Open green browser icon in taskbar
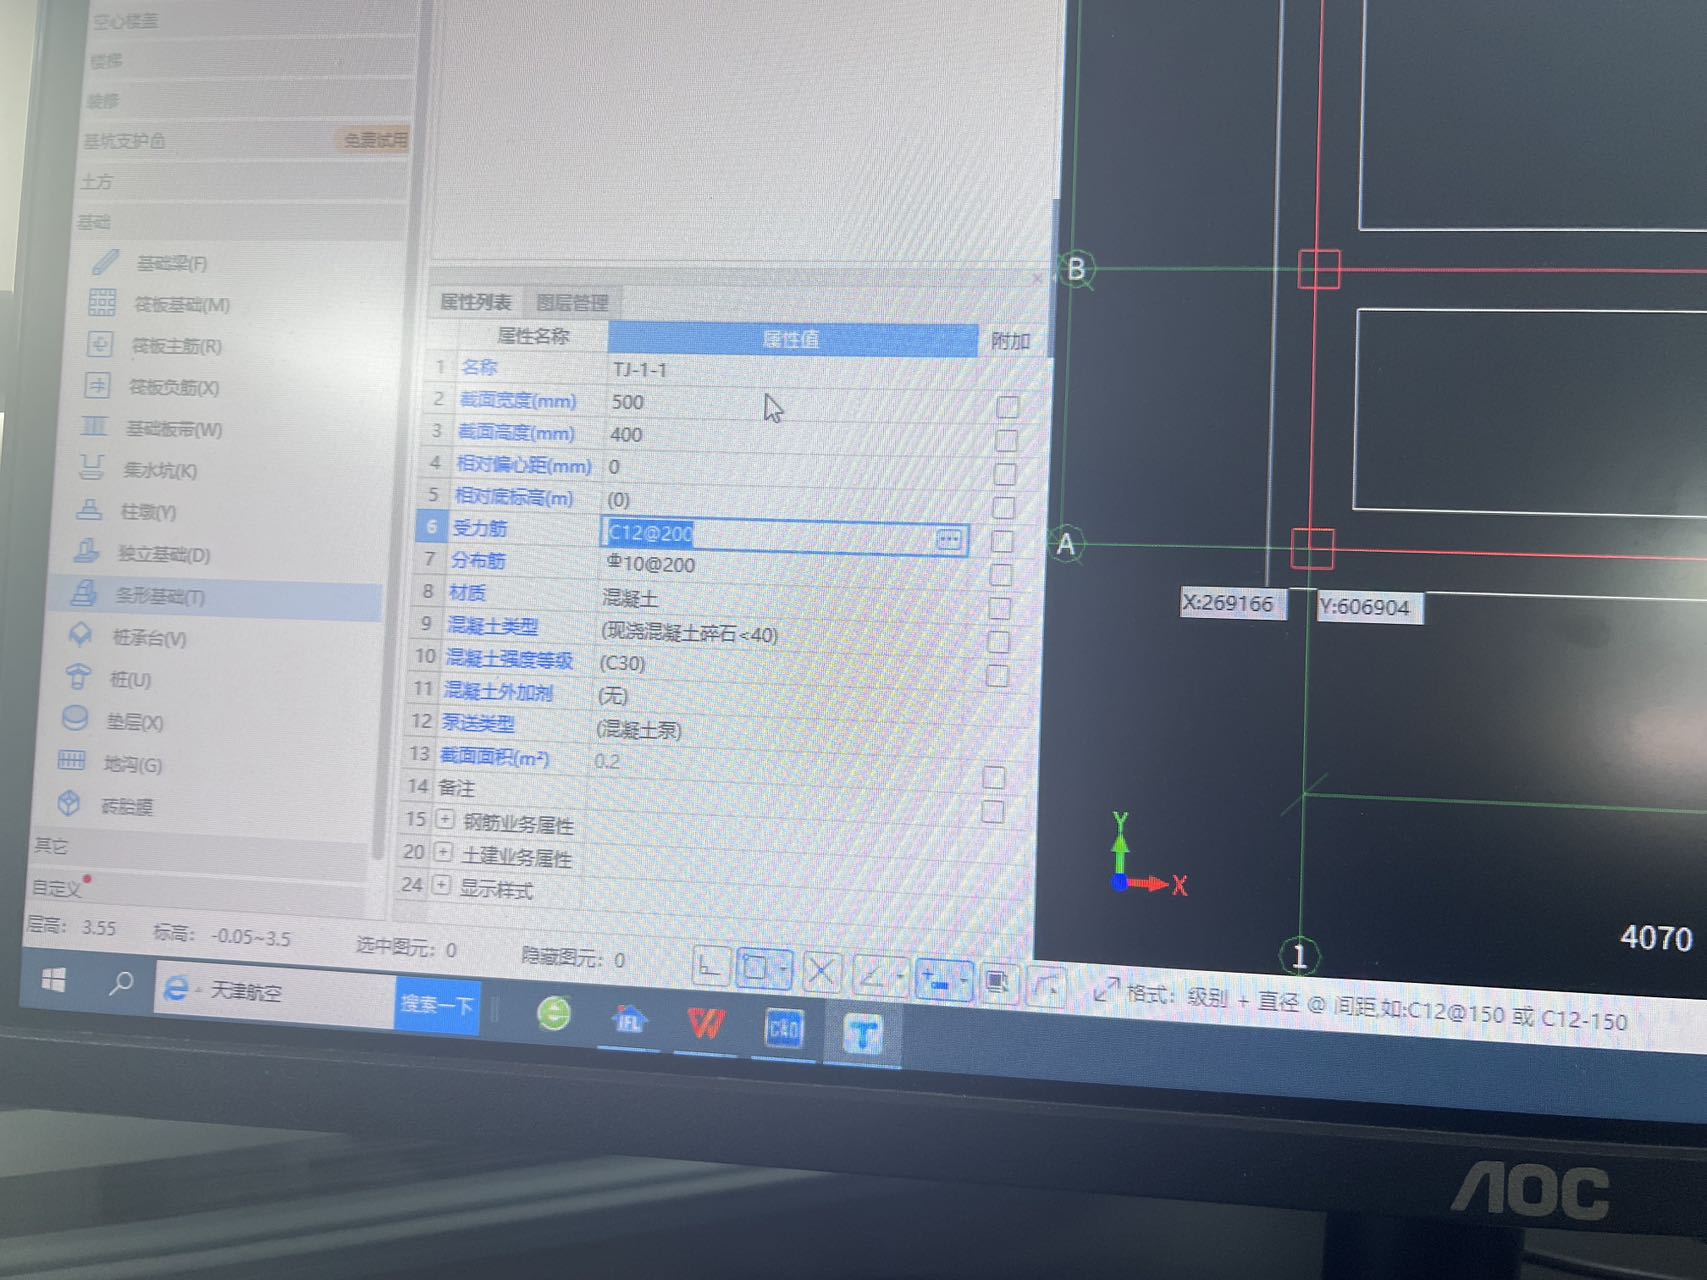This screenshot has height=1280, width=1707. coord(553,1014)
